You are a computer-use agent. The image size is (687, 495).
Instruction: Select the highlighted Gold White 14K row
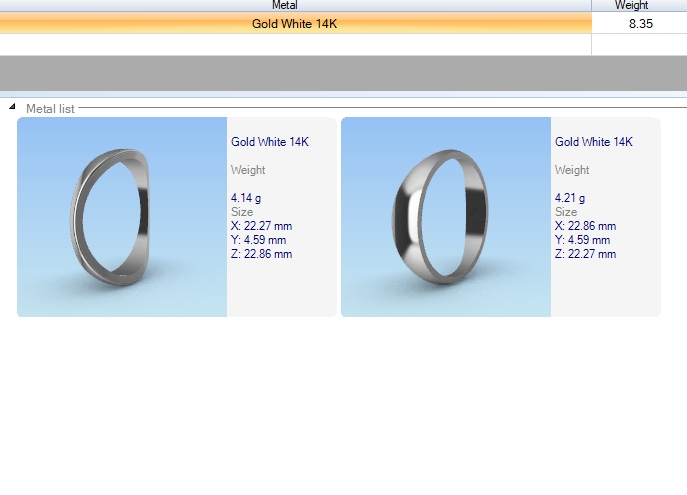coord(296,23)
